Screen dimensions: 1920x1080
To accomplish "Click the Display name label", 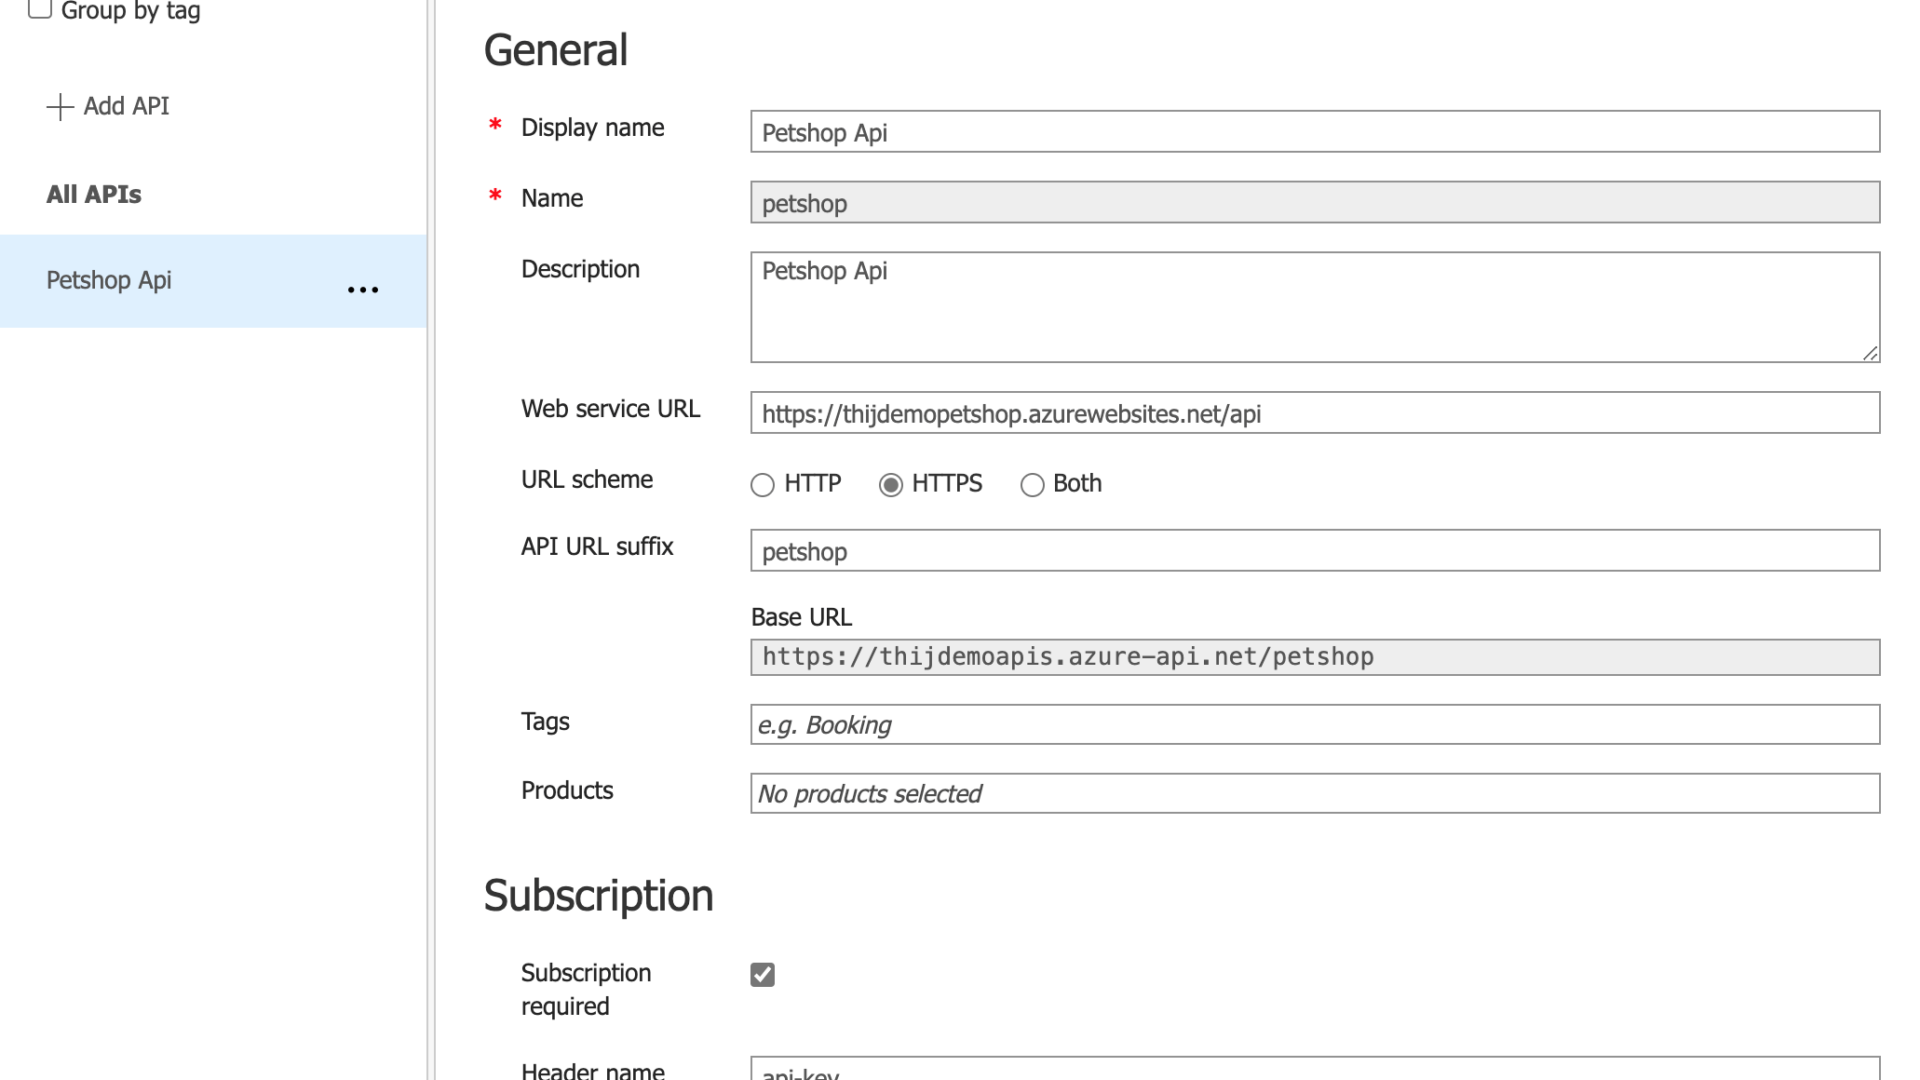I will coord(592,128).
